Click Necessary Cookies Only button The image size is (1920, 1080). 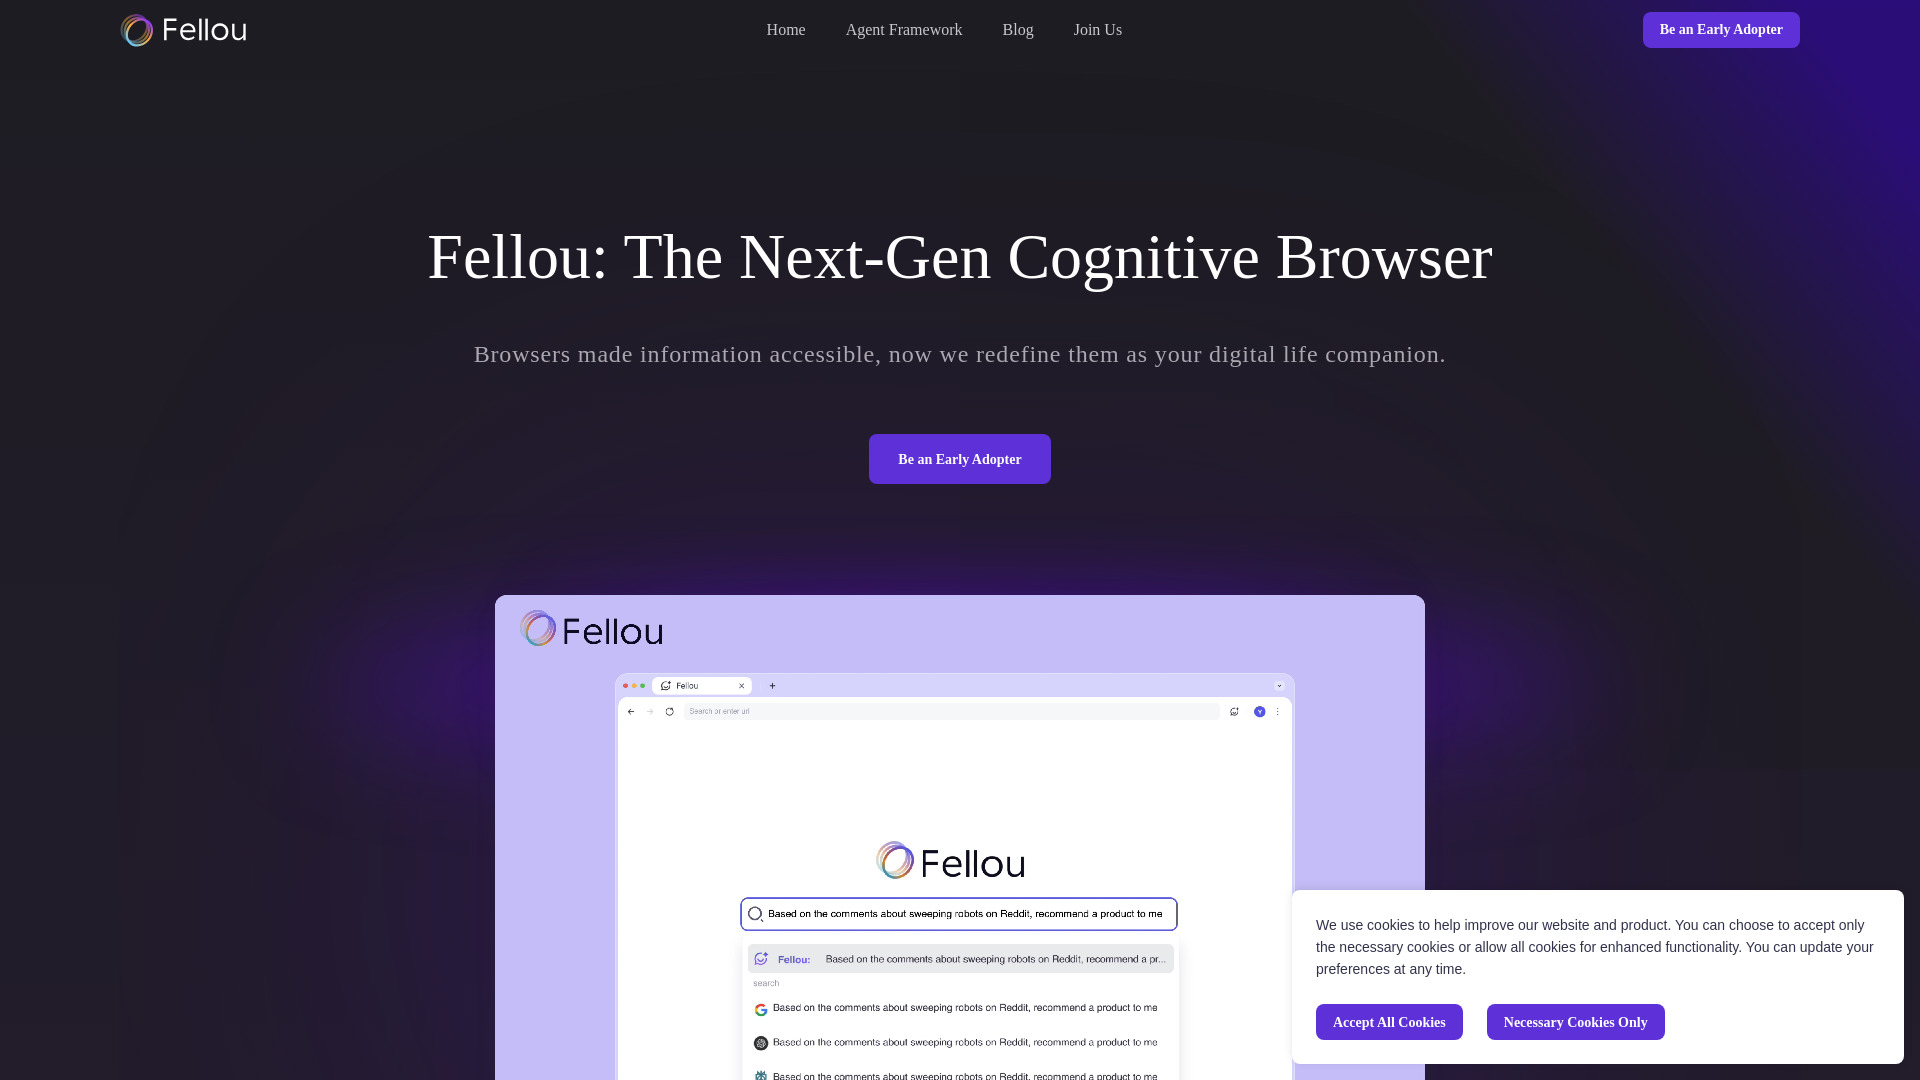pyautogui.click(x=1575, y=1022)
